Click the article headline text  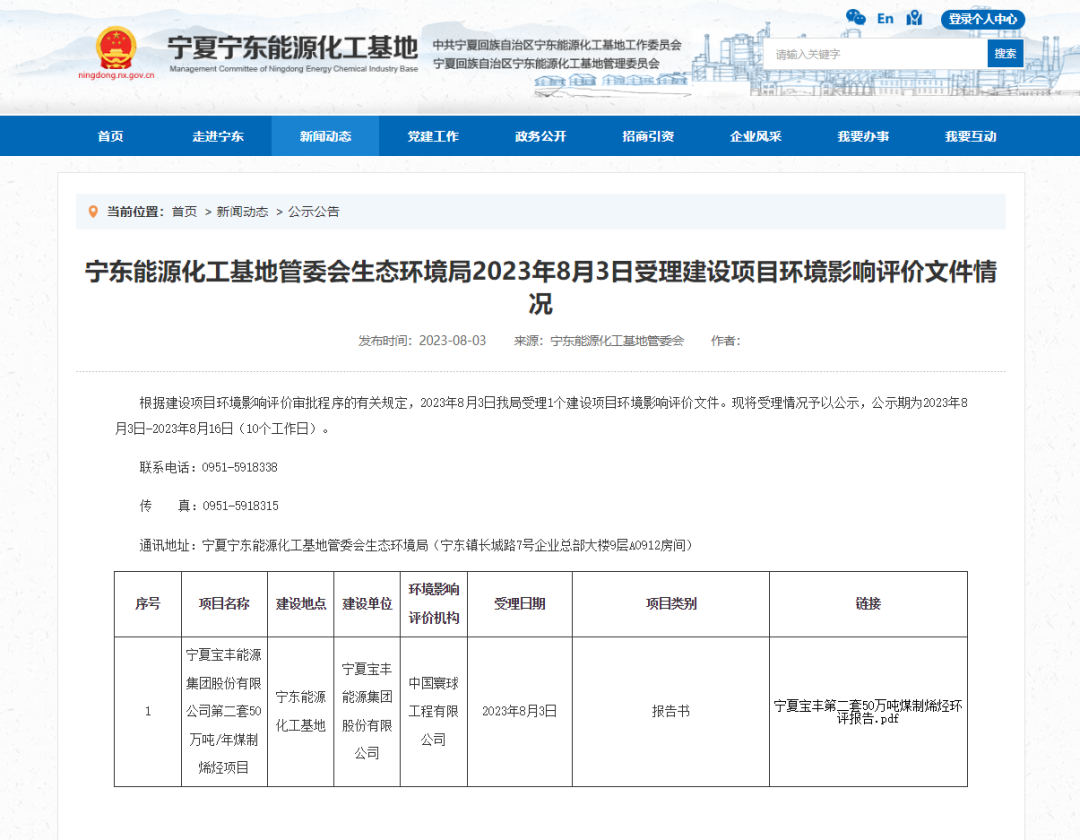[541, 287]
